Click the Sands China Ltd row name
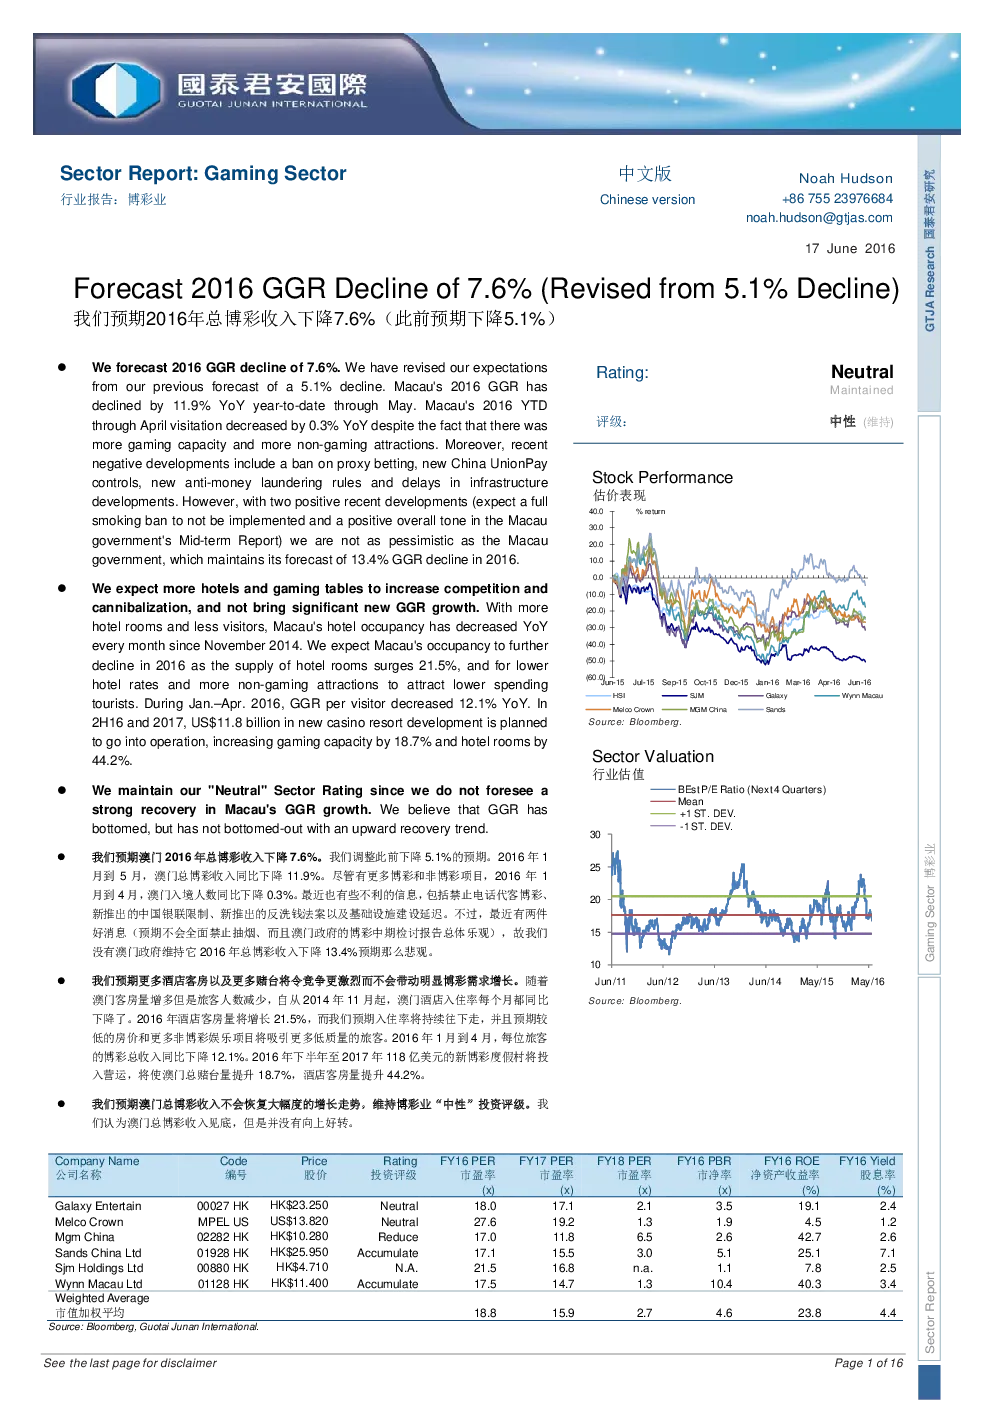 point(98,1253)
